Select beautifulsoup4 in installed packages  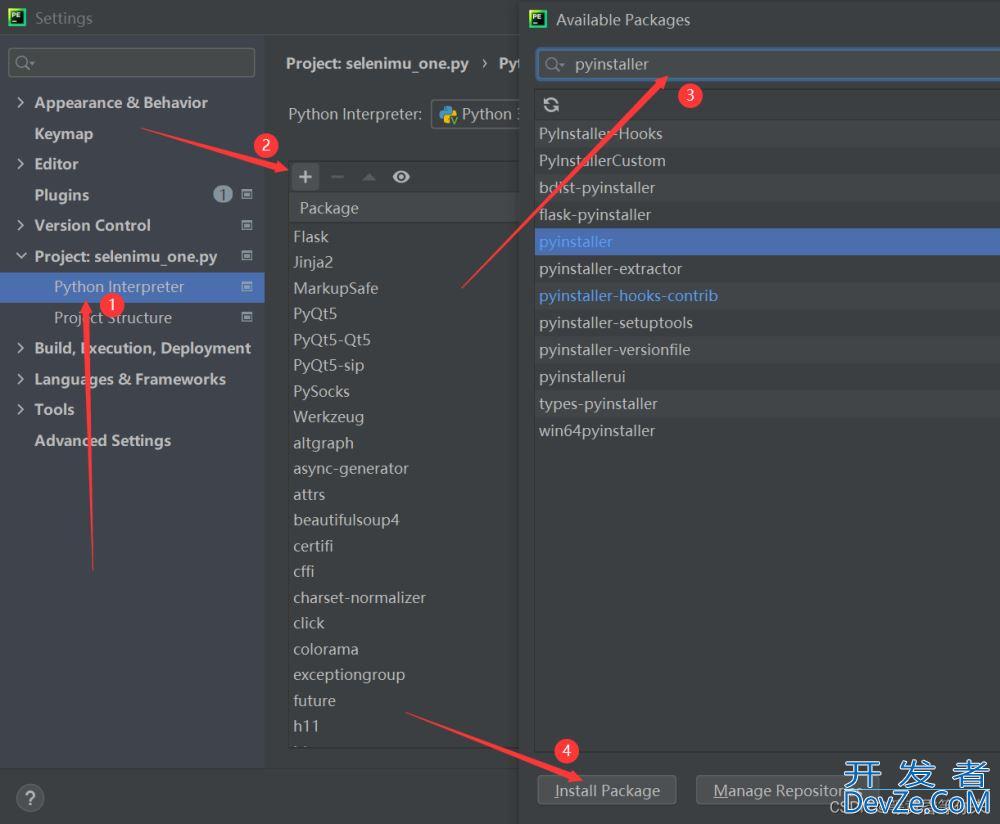click(403, 520)
